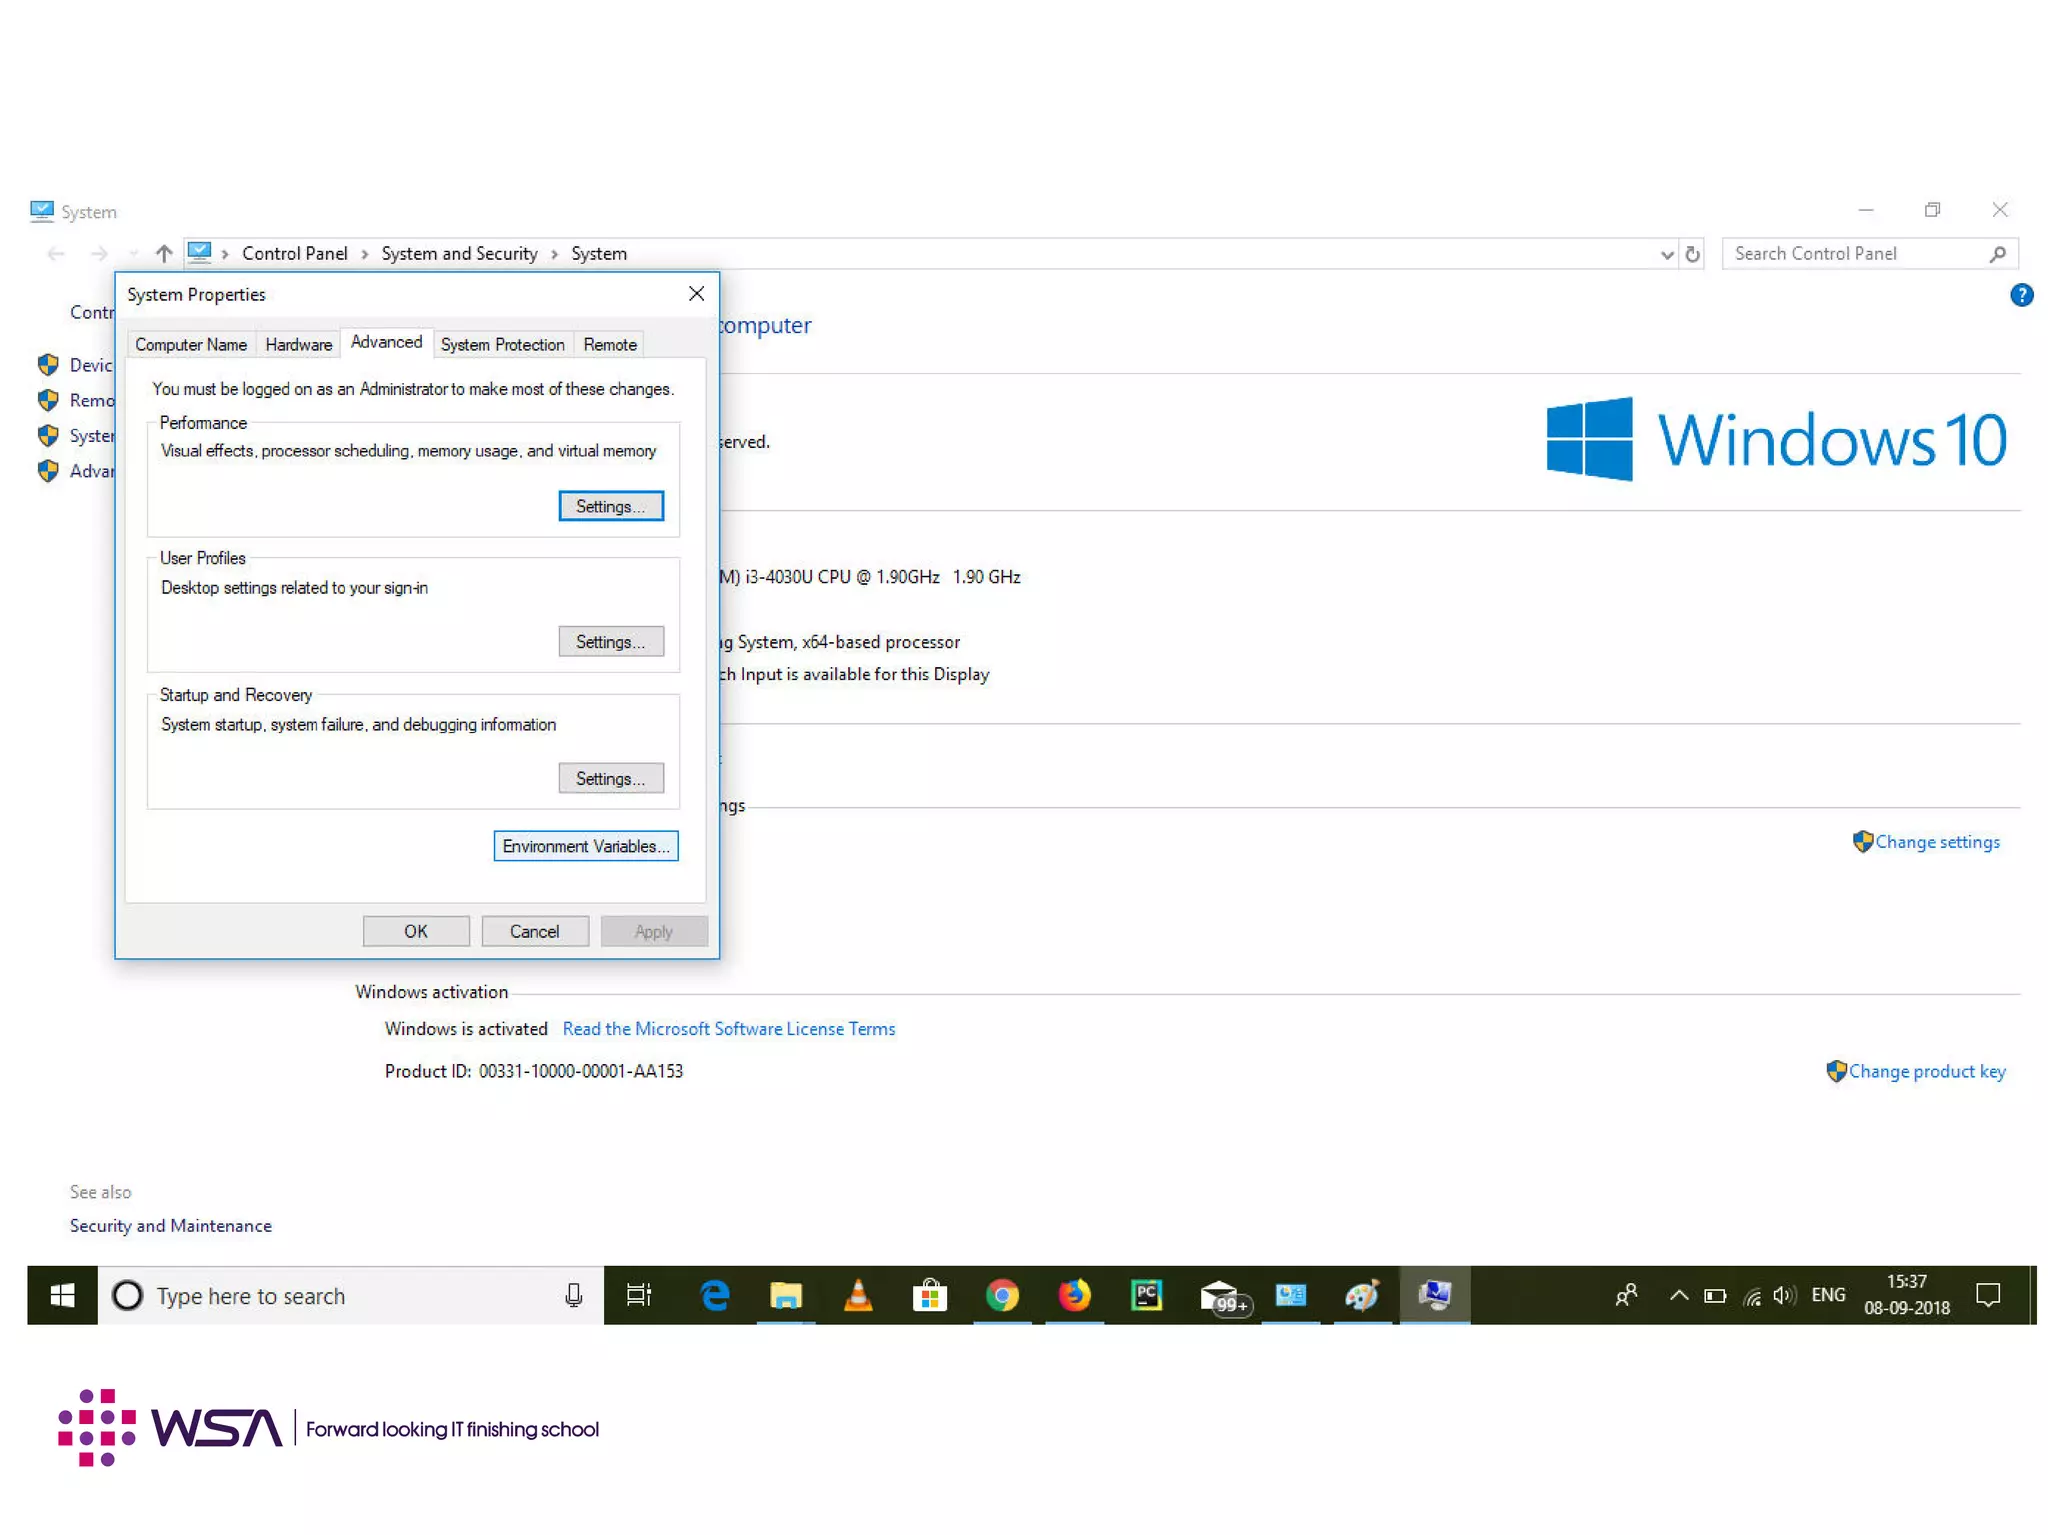
Task: Click Control Panel in the breadcrumb
Action: point(295,254)
